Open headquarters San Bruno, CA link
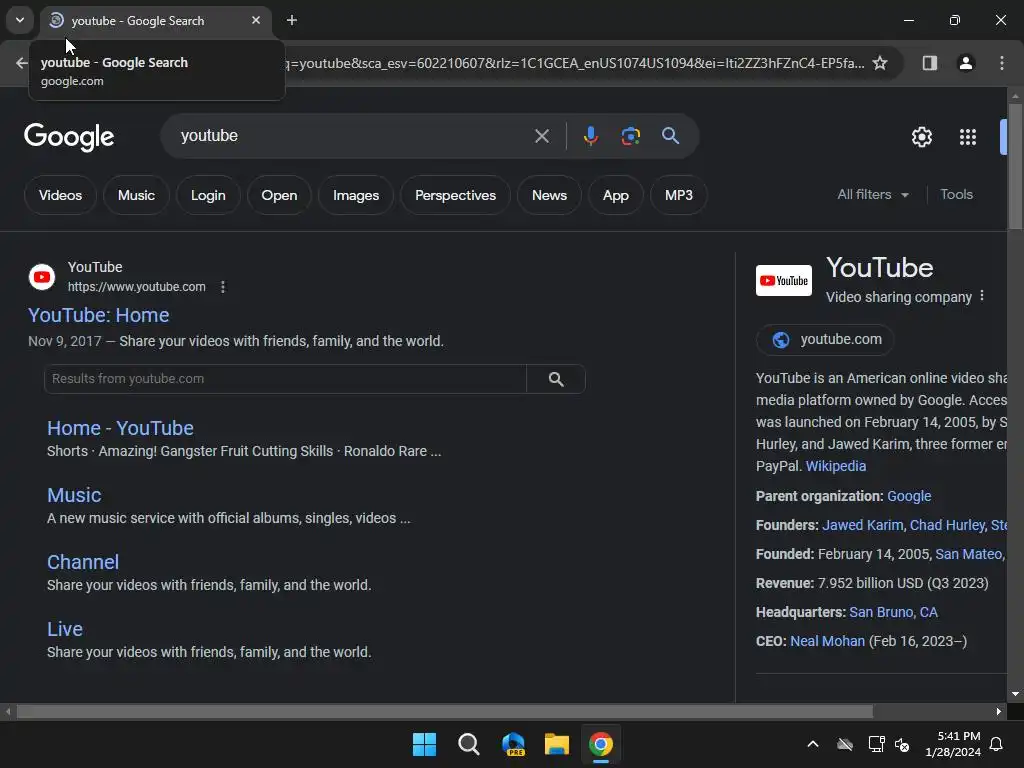 pyautogui.click(x=893, y=613)
